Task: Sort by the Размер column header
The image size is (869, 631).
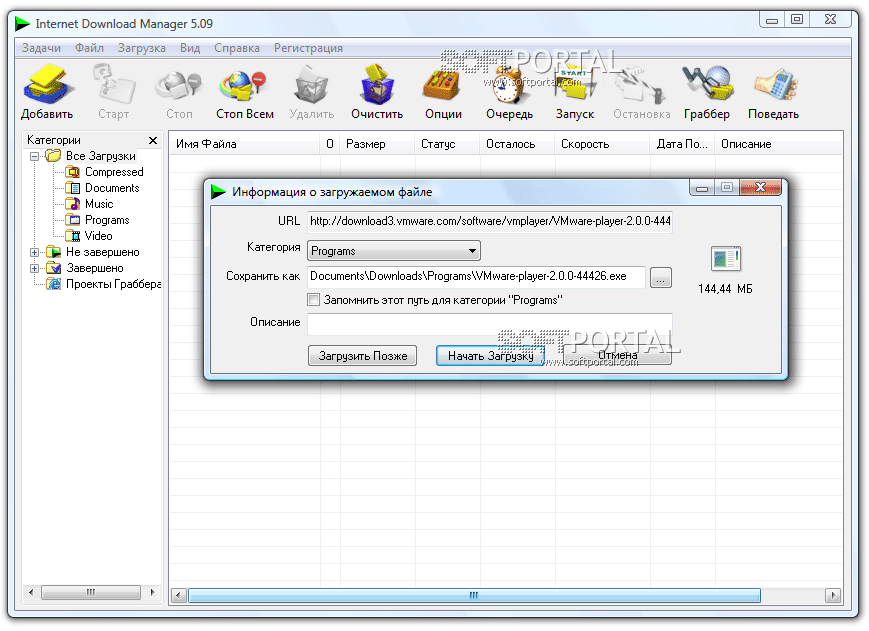Action: point(377,144)
